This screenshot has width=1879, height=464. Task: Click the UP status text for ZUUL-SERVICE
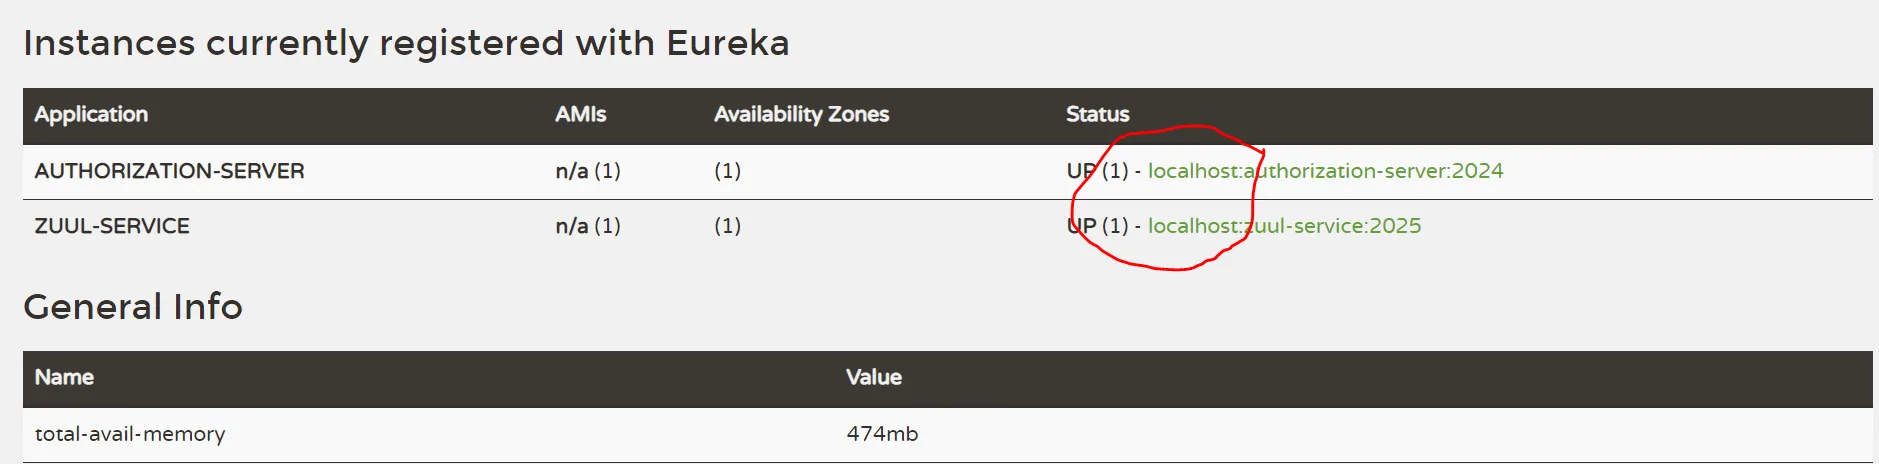coord(1081,226)
